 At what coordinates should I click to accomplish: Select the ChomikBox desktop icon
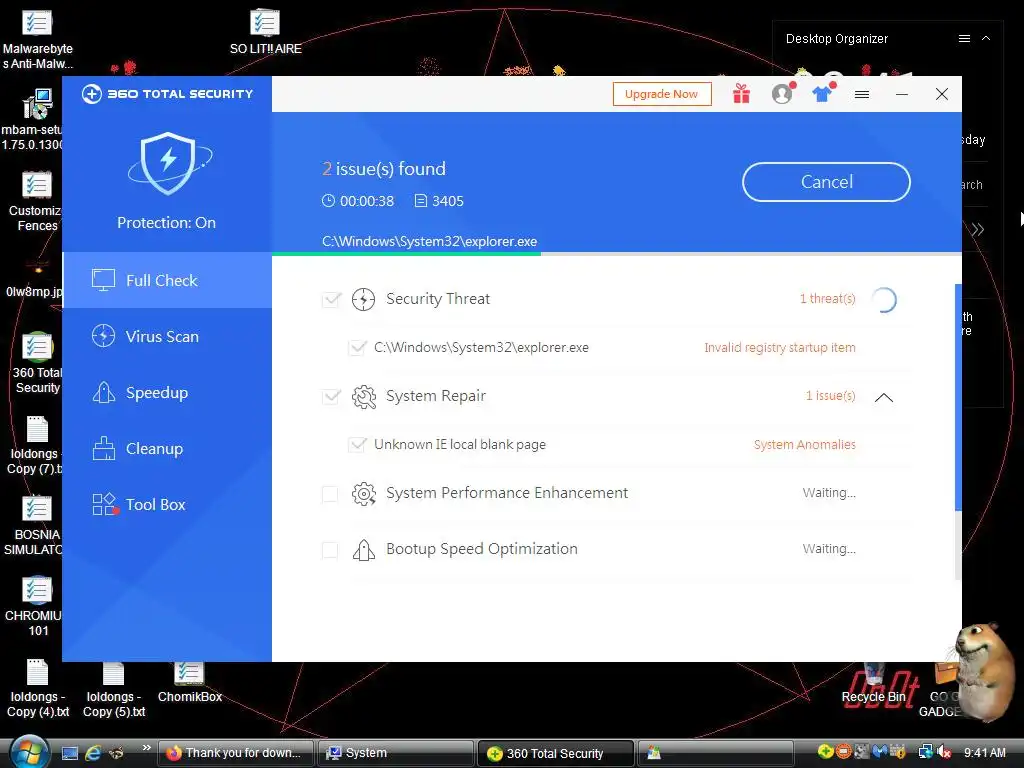pos(189,682)
